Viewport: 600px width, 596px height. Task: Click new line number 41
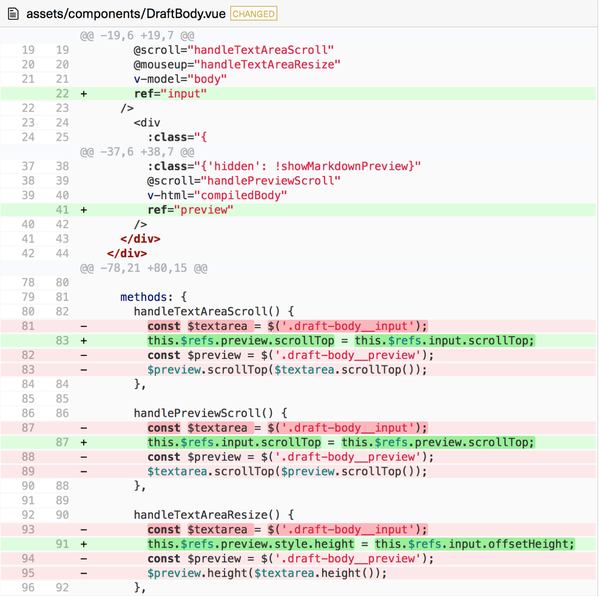point(62,210)
